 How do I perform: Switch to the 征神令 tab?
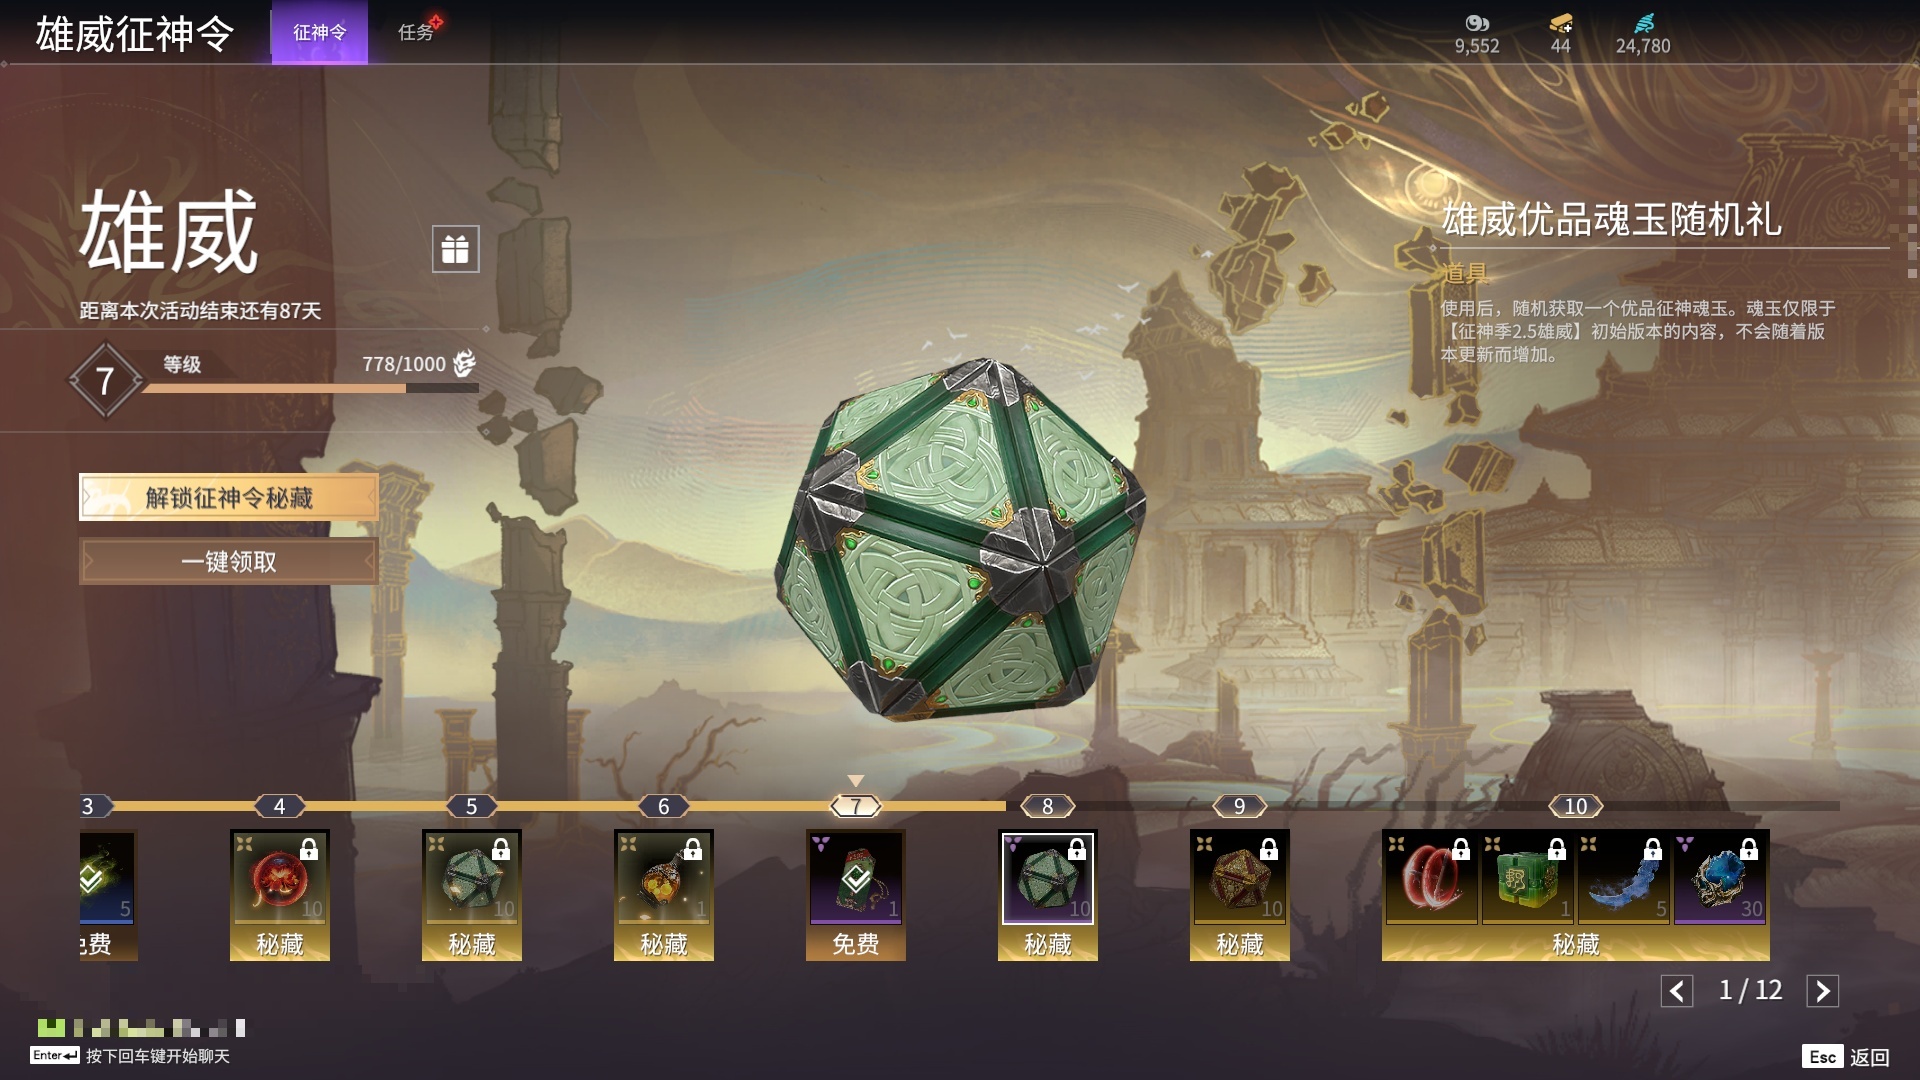point(320,32)
